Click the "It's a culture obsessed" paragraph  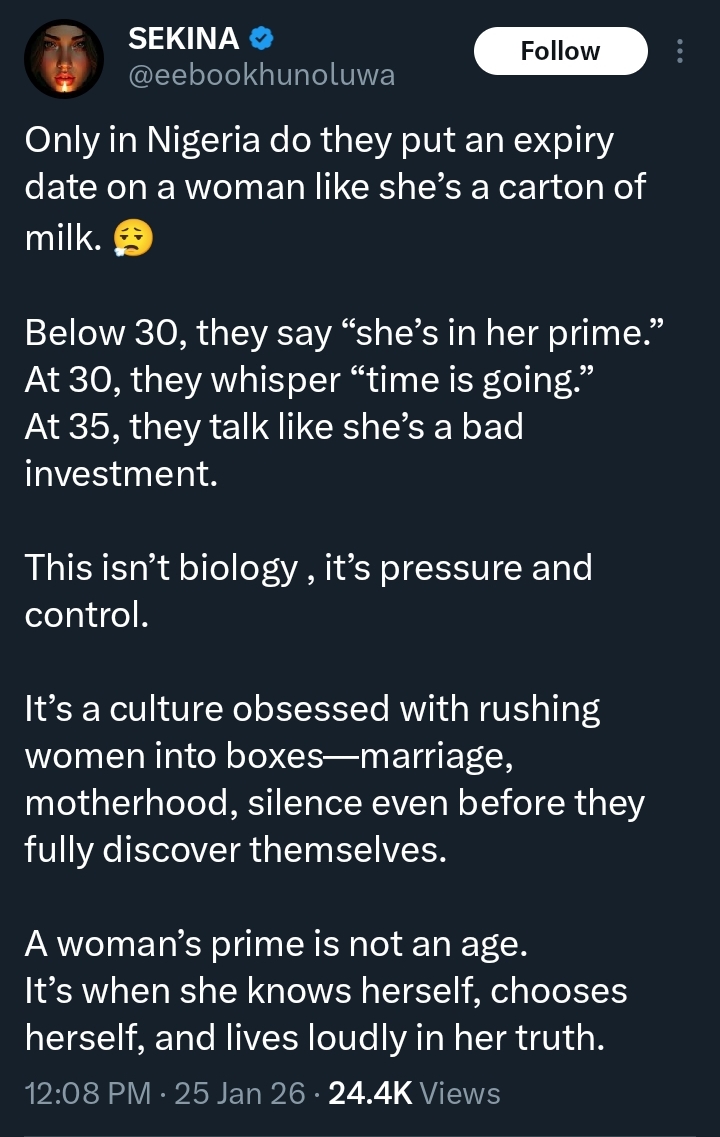click(312, 709)
